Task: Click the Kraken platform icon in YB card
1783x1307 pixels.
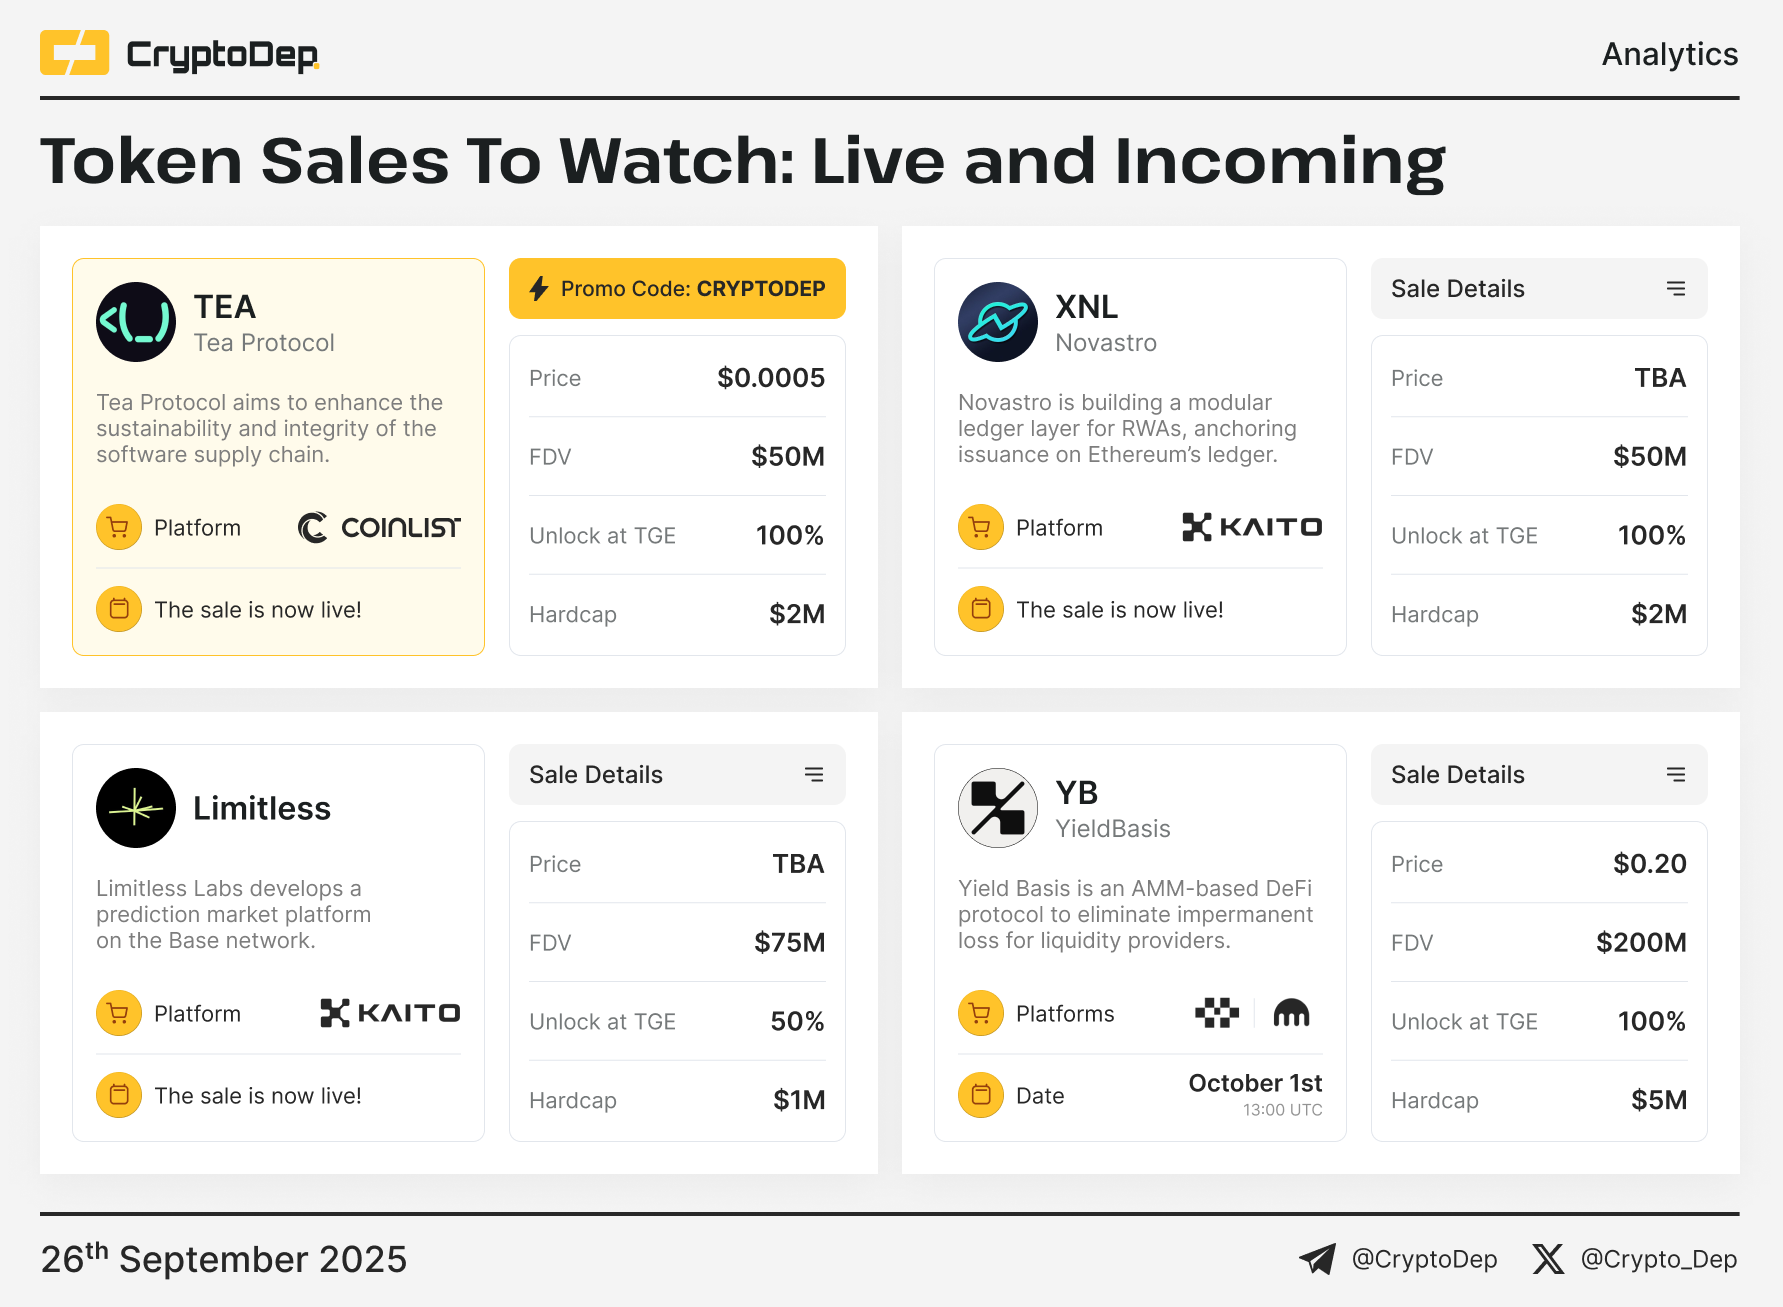Action: [1291, 1013]
